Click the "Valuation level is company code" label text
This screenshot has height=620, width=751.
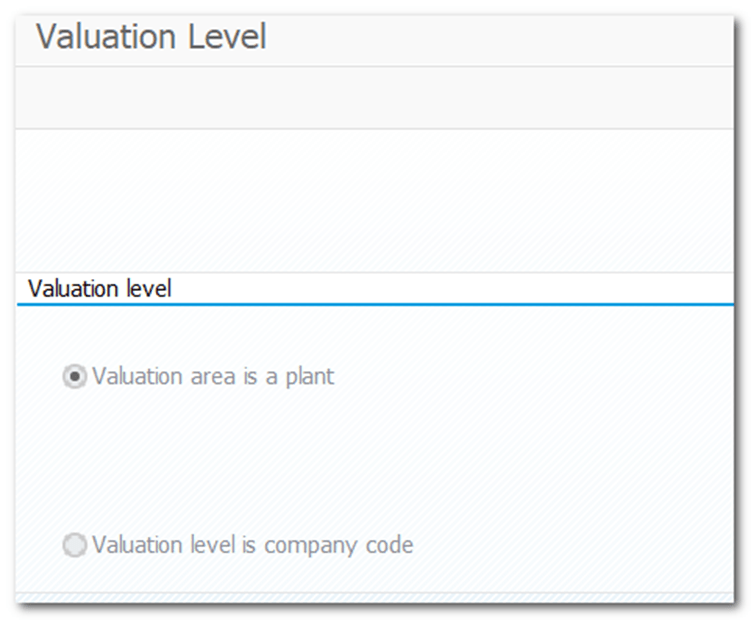pos(252,546)
